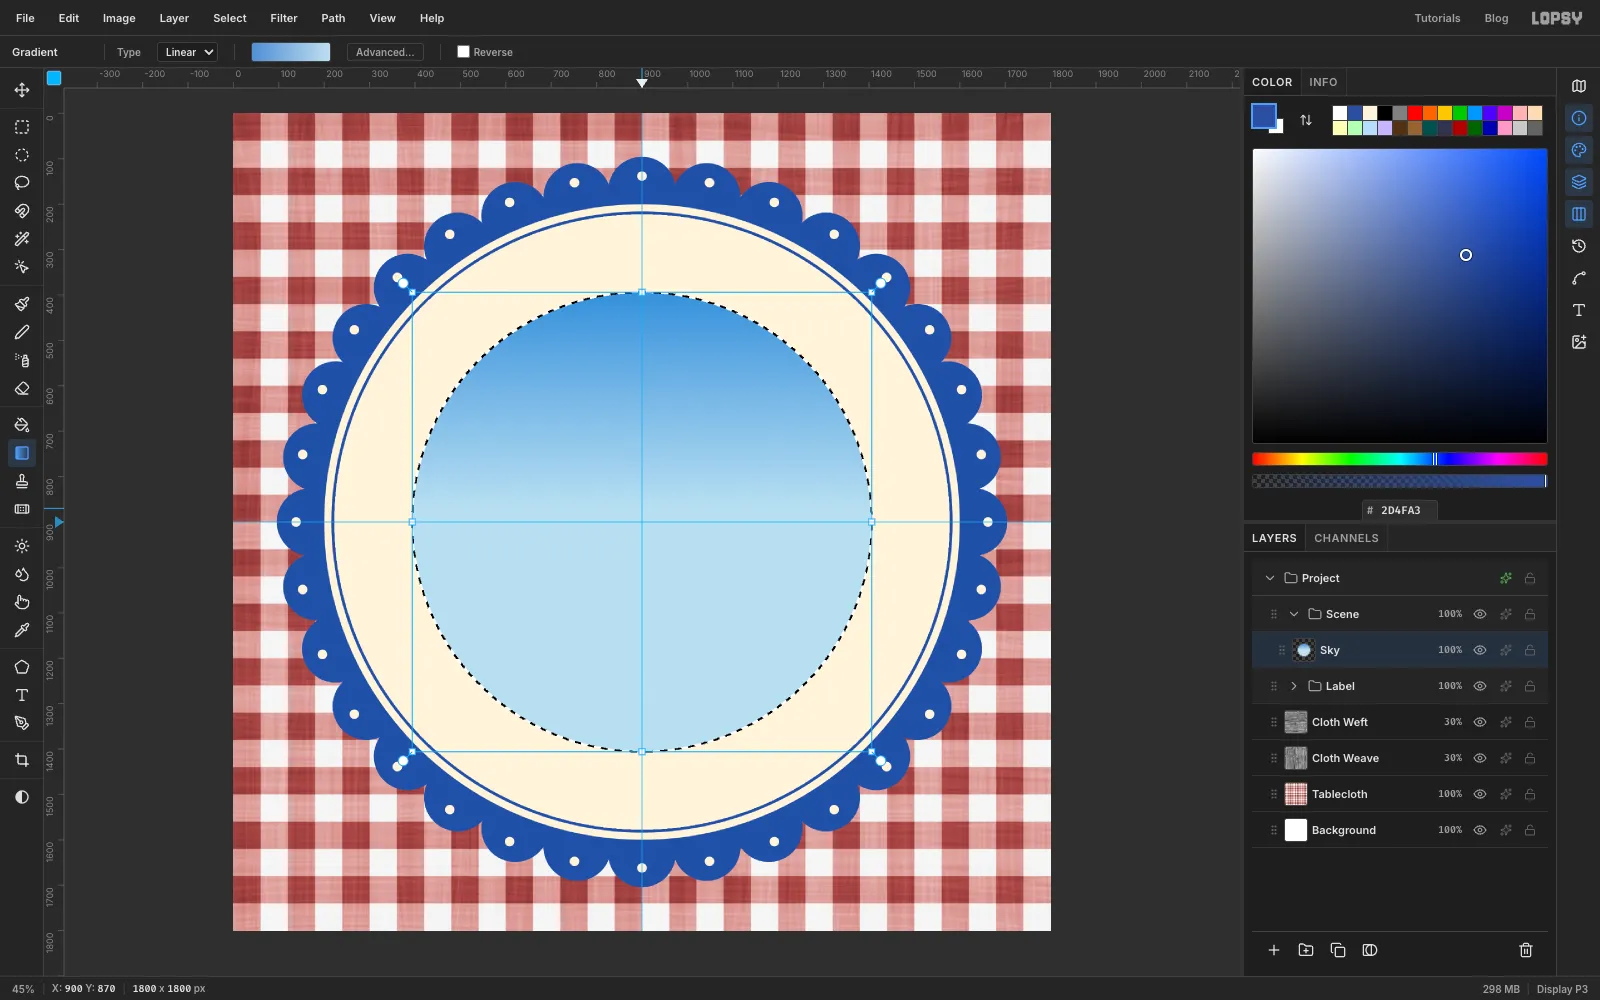Select the Clone Stamp tool
Image resolution: width=1600 pixels, height=1000 pixels.
(x=22, y=481)
